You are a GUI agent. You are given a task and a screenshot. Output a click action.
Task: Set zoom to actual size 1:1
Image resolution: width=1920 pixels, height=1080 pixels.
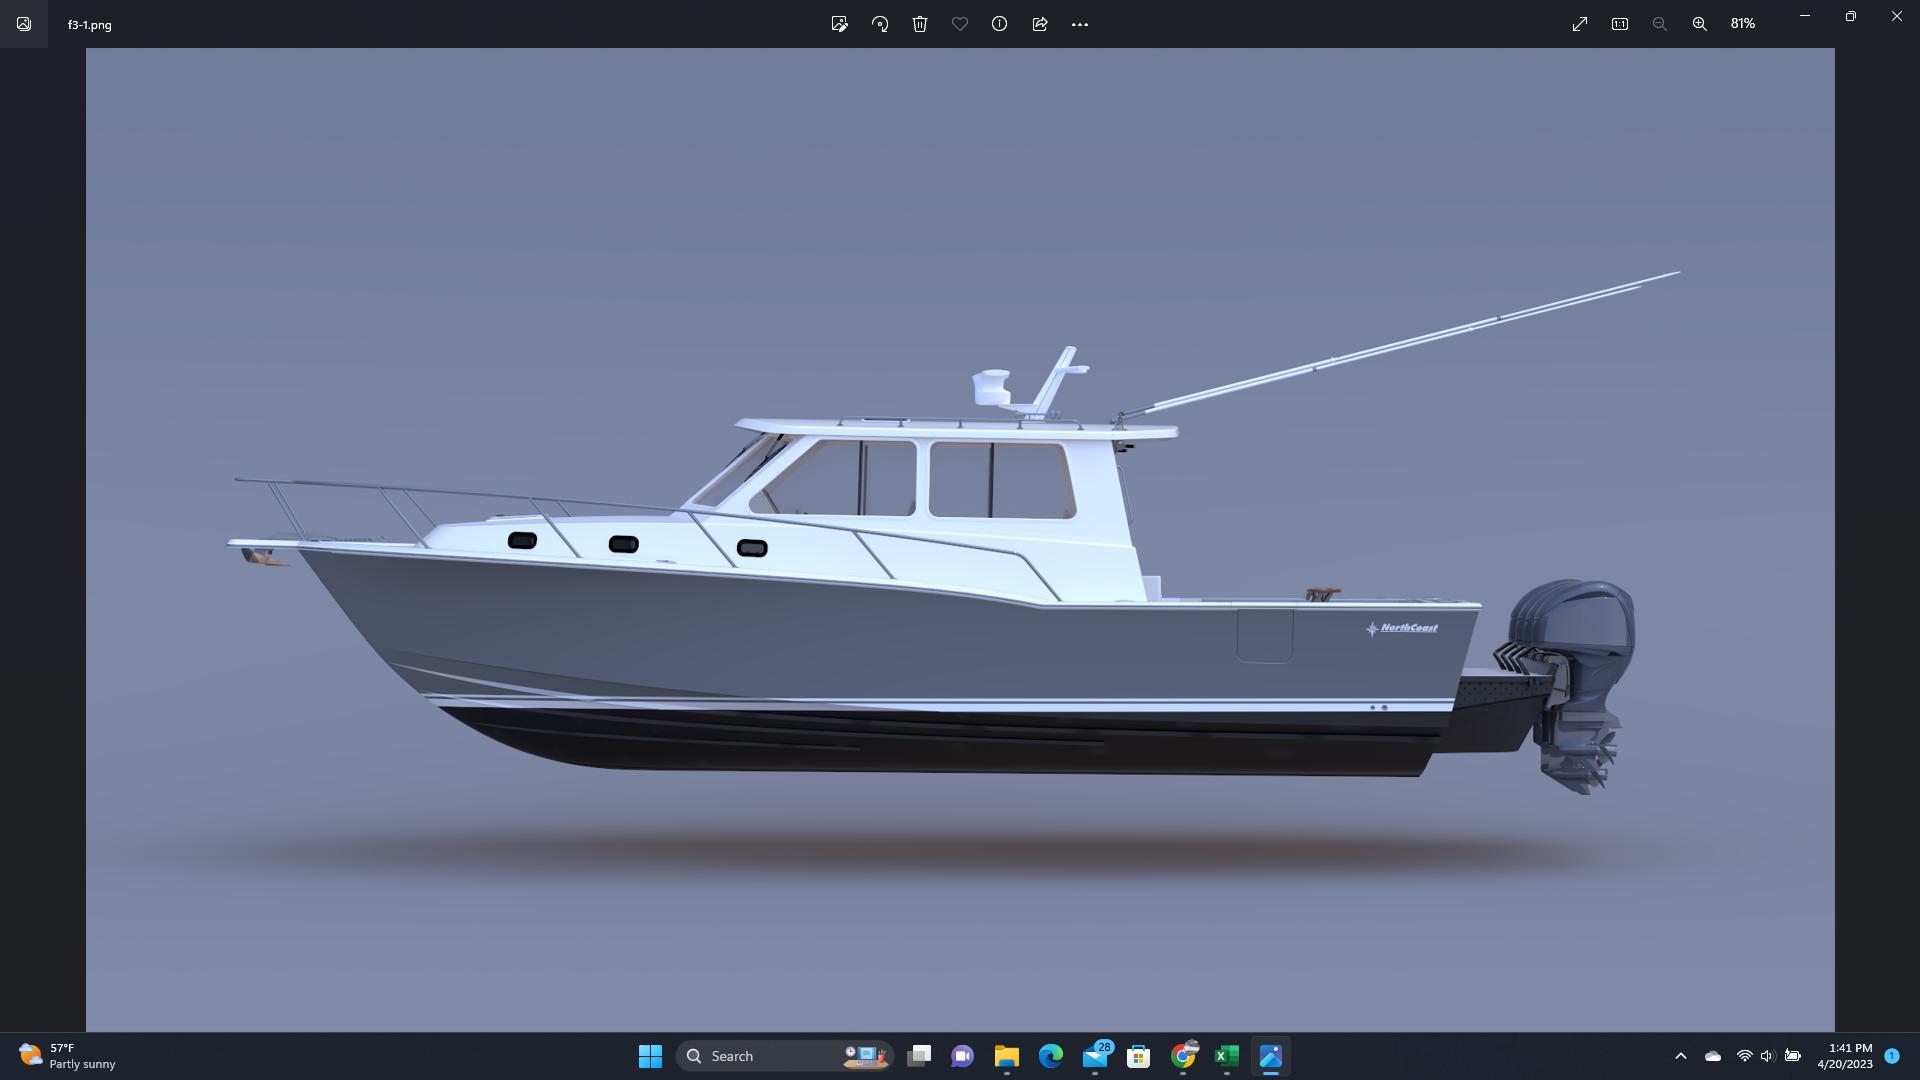point(1620,24)
